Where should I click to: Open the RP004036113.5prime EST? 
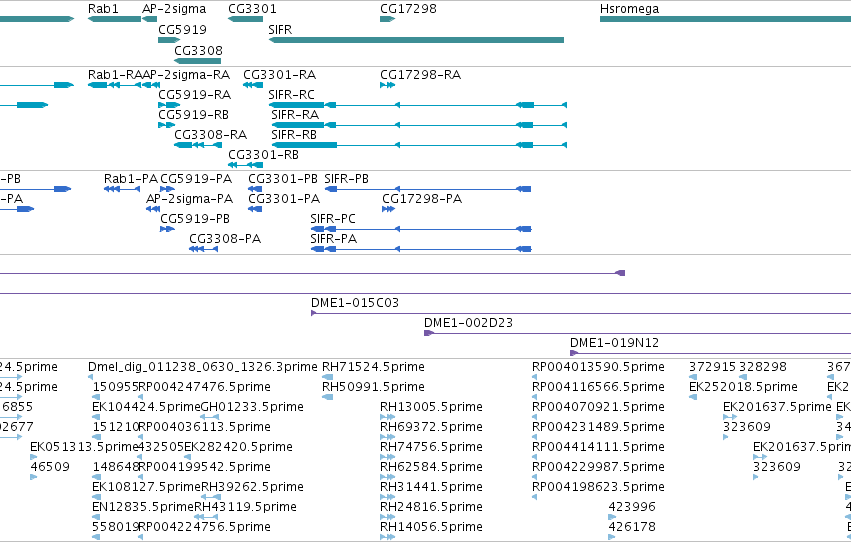click(x=141, y=437)
